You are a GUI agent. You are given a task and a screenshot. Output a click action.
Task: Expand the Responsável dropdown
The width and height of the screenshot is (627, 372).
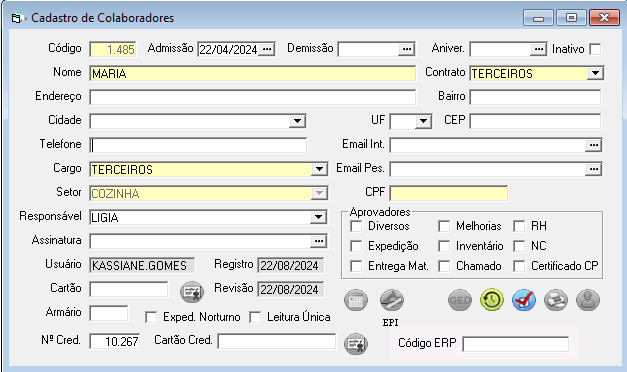pyautogui.click(x=318, y=218)
